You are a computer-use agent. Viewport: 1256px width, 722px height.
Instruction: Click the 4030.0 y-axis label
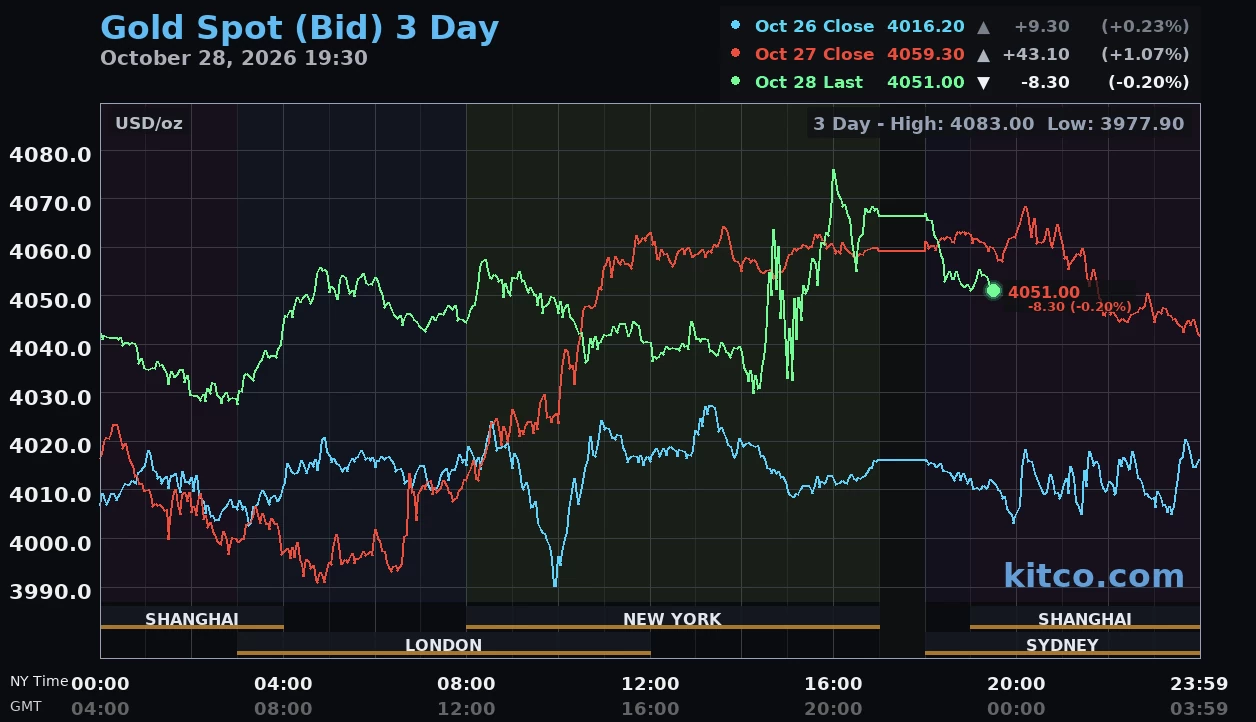(x=50, y=397)
